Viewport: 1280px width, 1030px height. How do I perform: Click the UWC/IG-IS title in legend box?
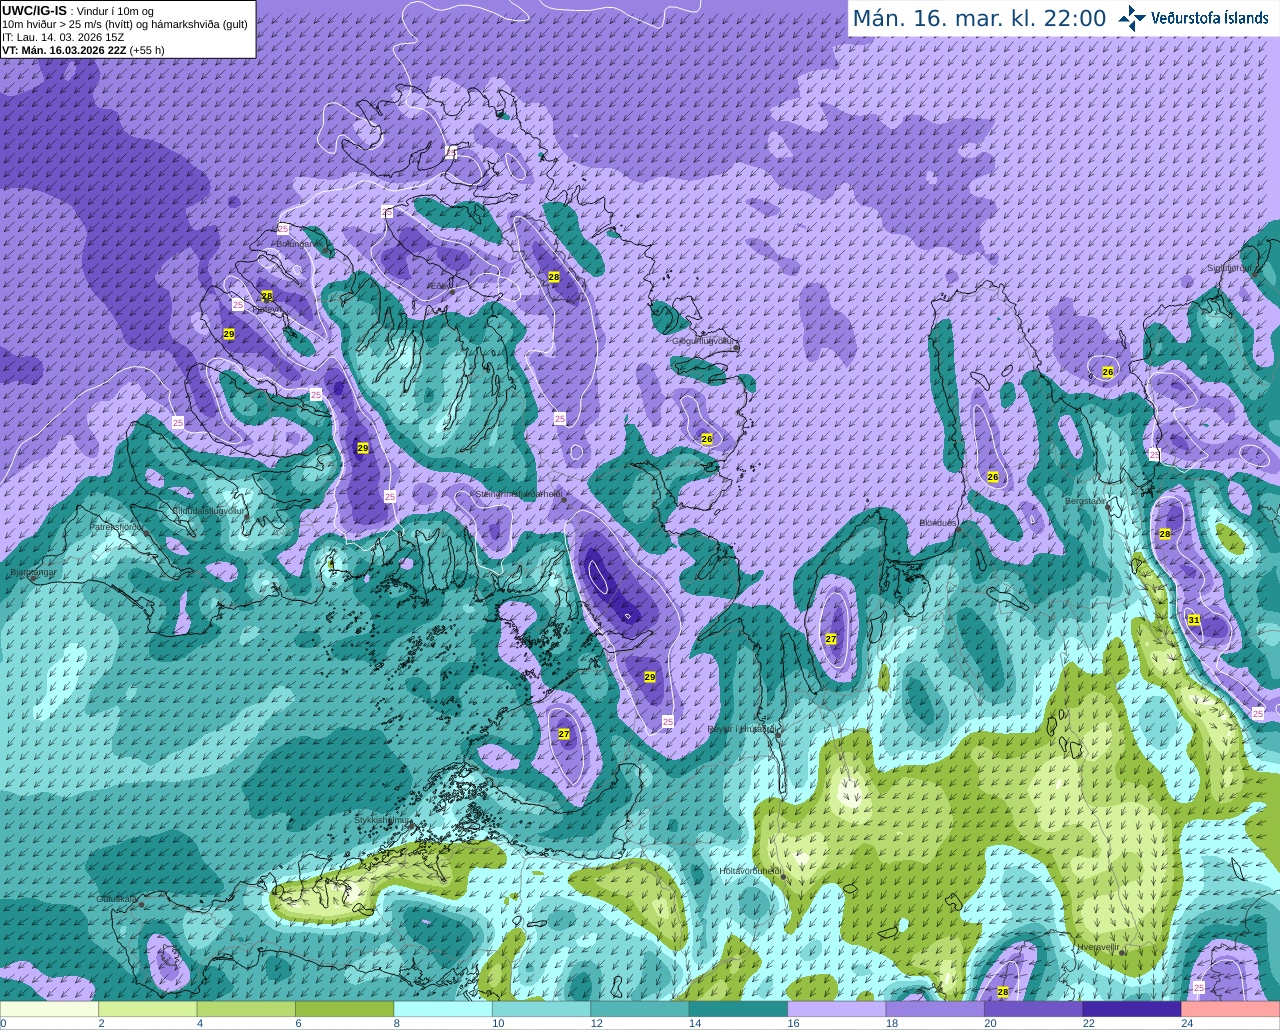34,10
